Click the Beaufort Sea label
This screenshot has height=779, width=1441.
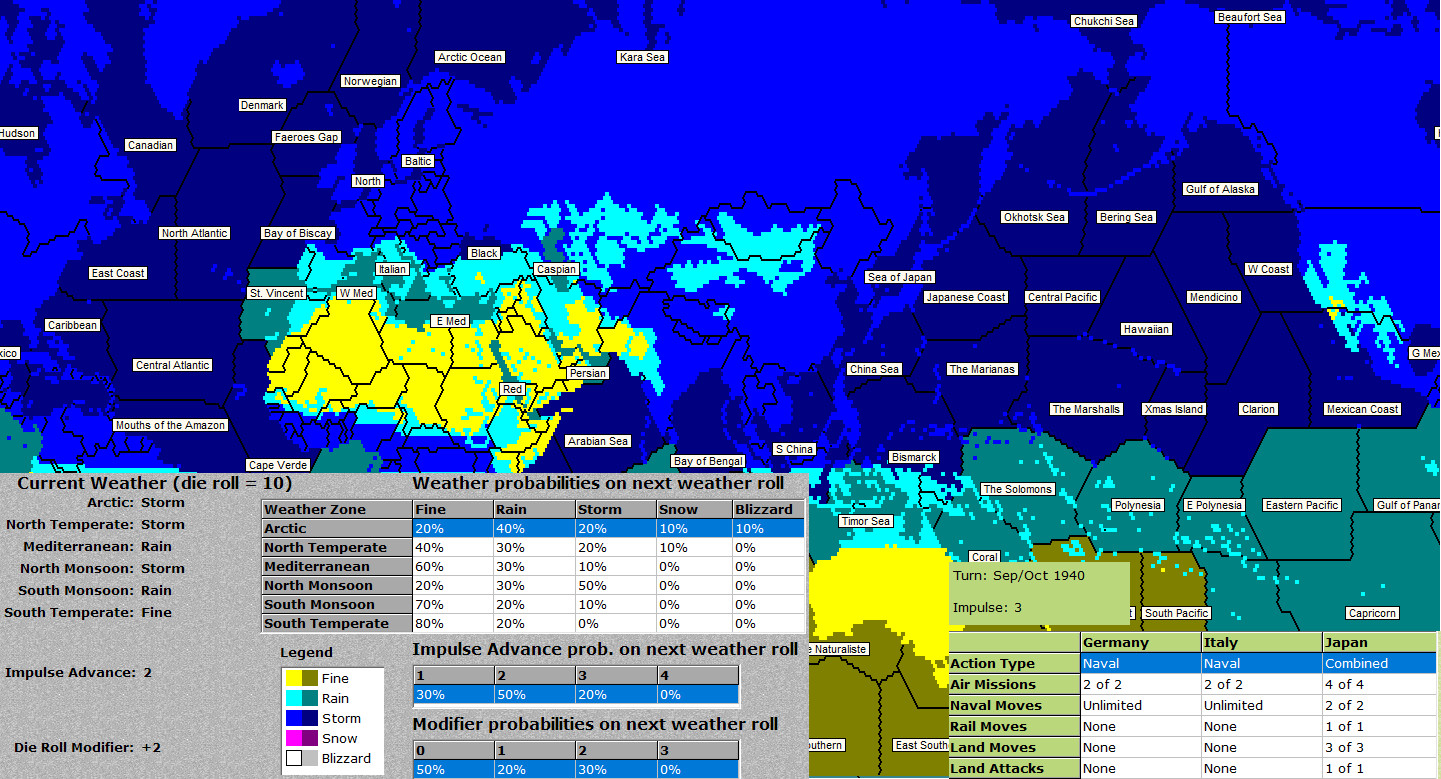click(1250, 17)
